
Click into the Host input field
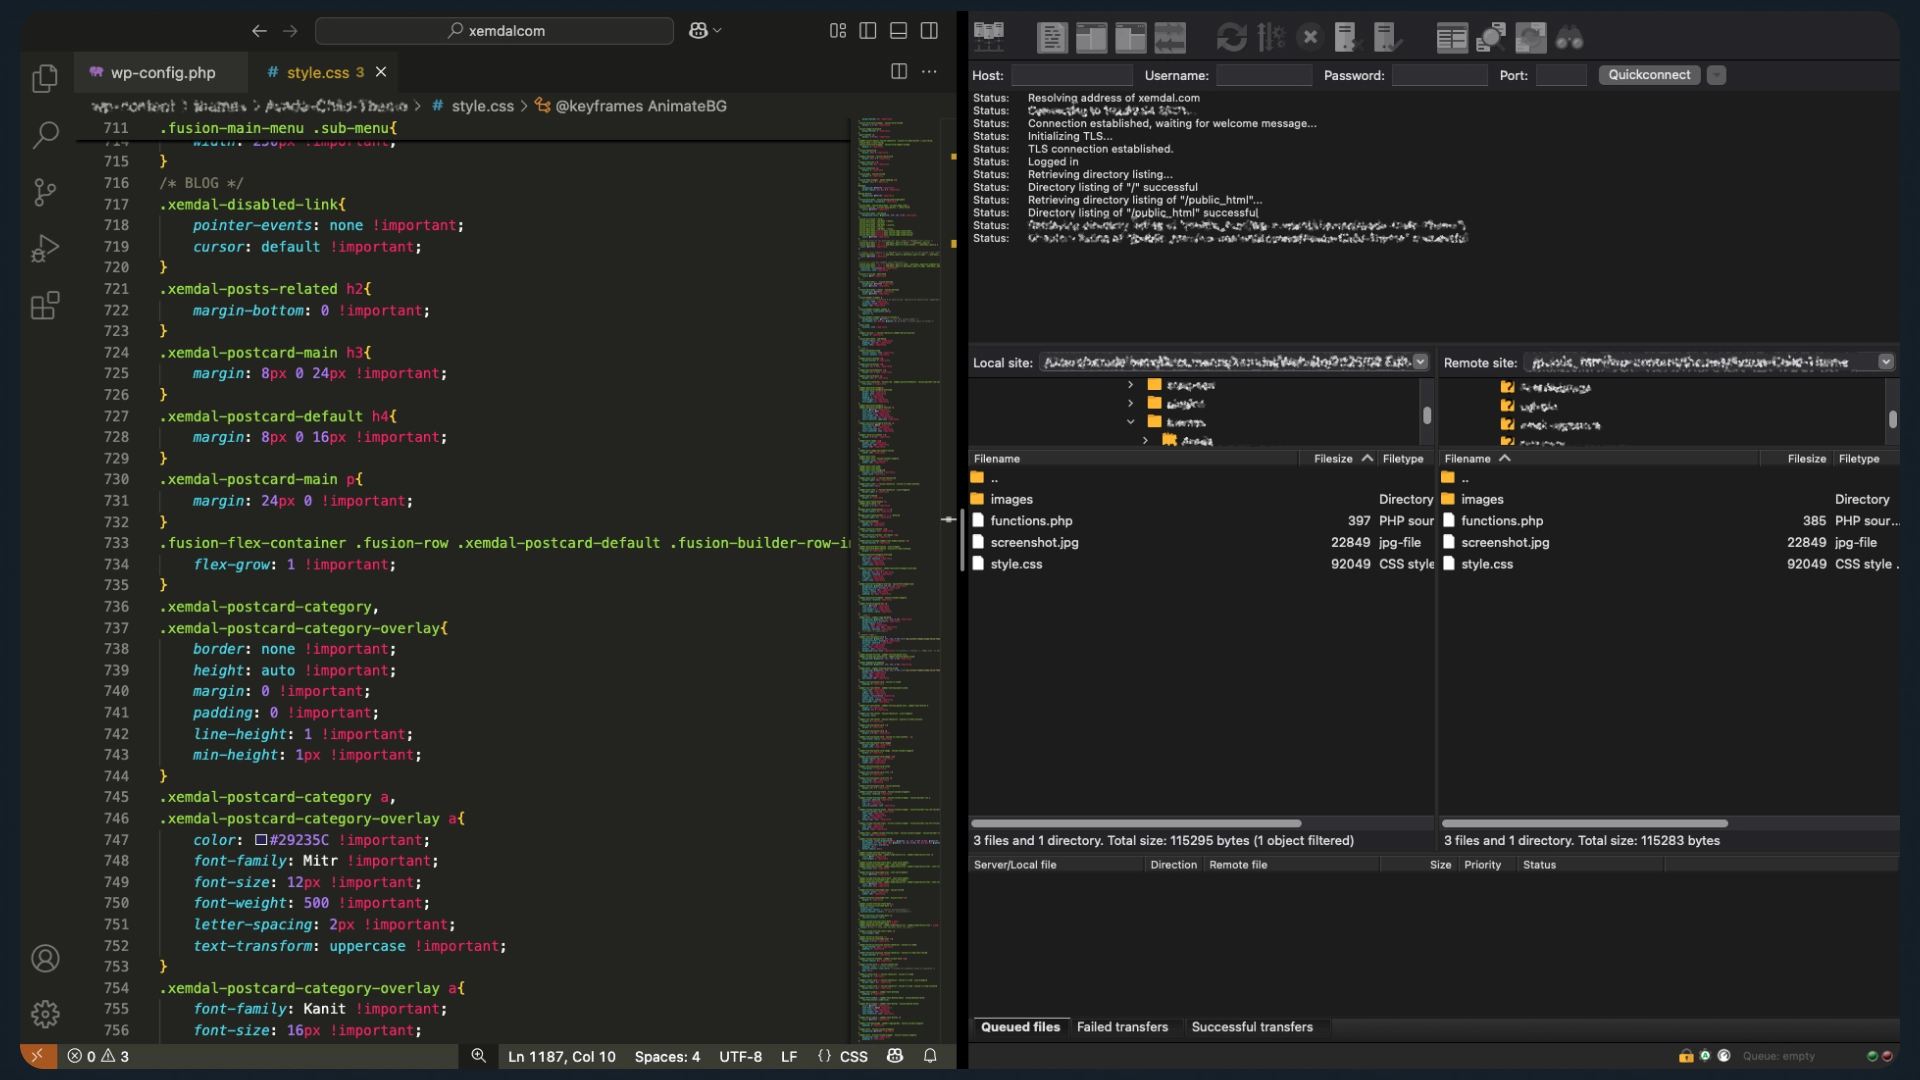[1071, 75]
